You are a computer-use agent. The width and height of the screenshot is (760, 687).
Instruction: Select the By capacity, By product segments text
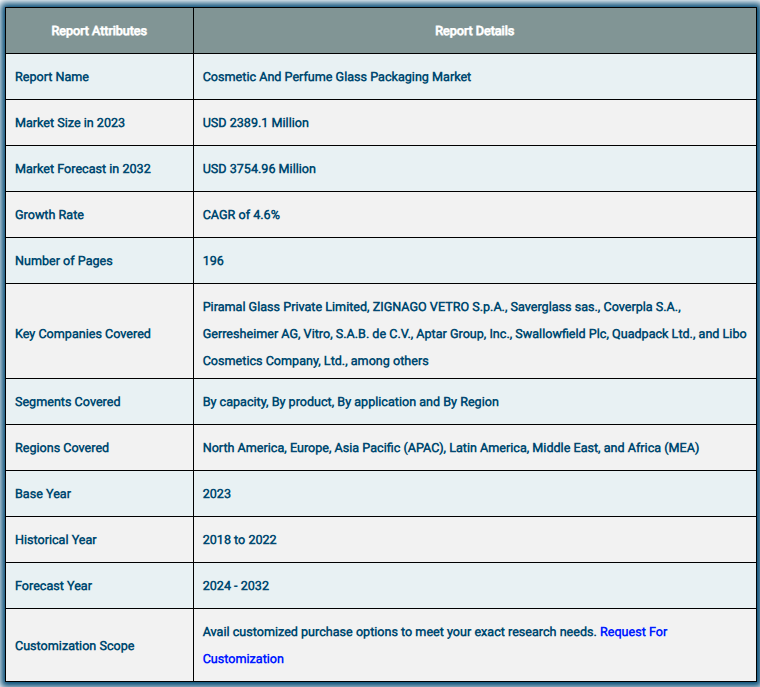(x=350, y=402)
